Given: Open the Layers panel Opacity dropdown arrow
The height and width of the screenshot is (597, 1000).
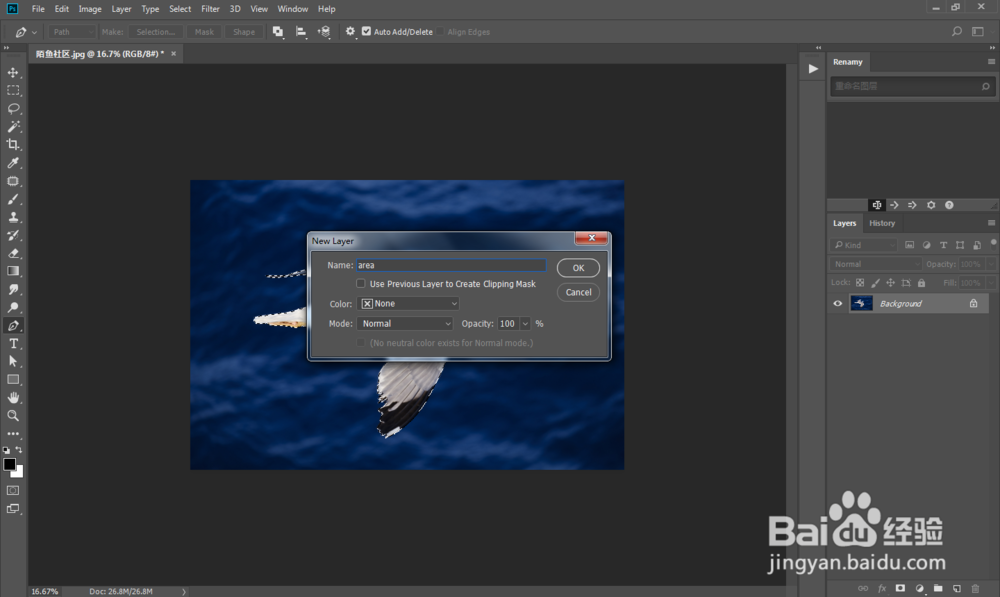Looking at the screenshot, I should coord(991,264).
